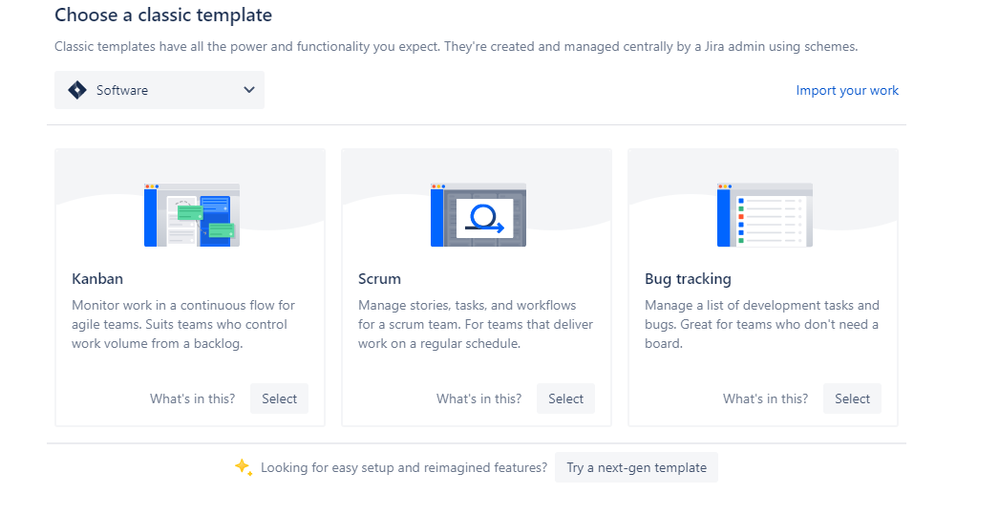Click the Bug tracking description about development tasks
Viewport: 999px width, 520px height.
tap(762, 324)
